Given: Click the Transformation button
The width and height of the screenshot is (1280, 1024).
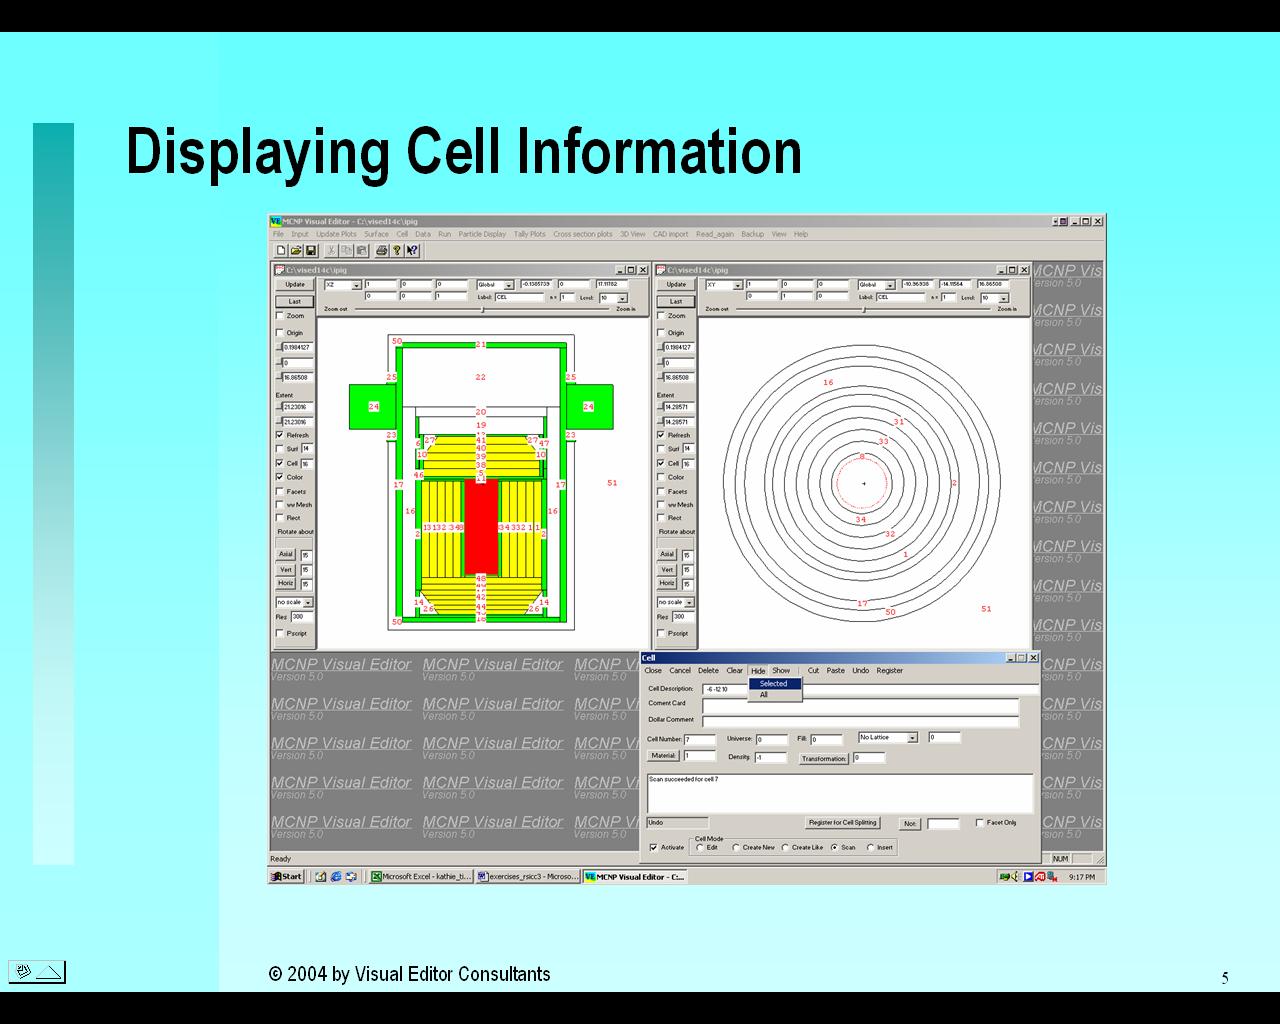Looking at the screenshot, I should [824, 759].
